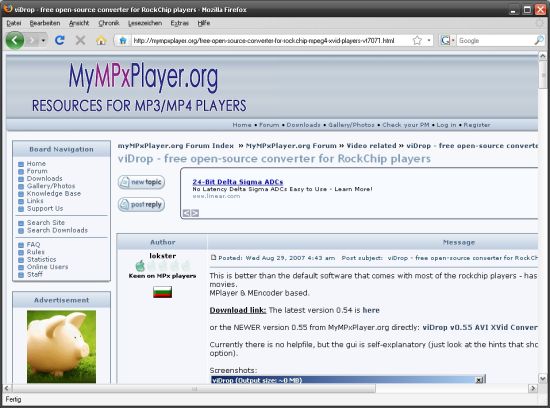550x408 pixels.
Task: Click the magnifier search icon
Action: click(x=539, y=40)
